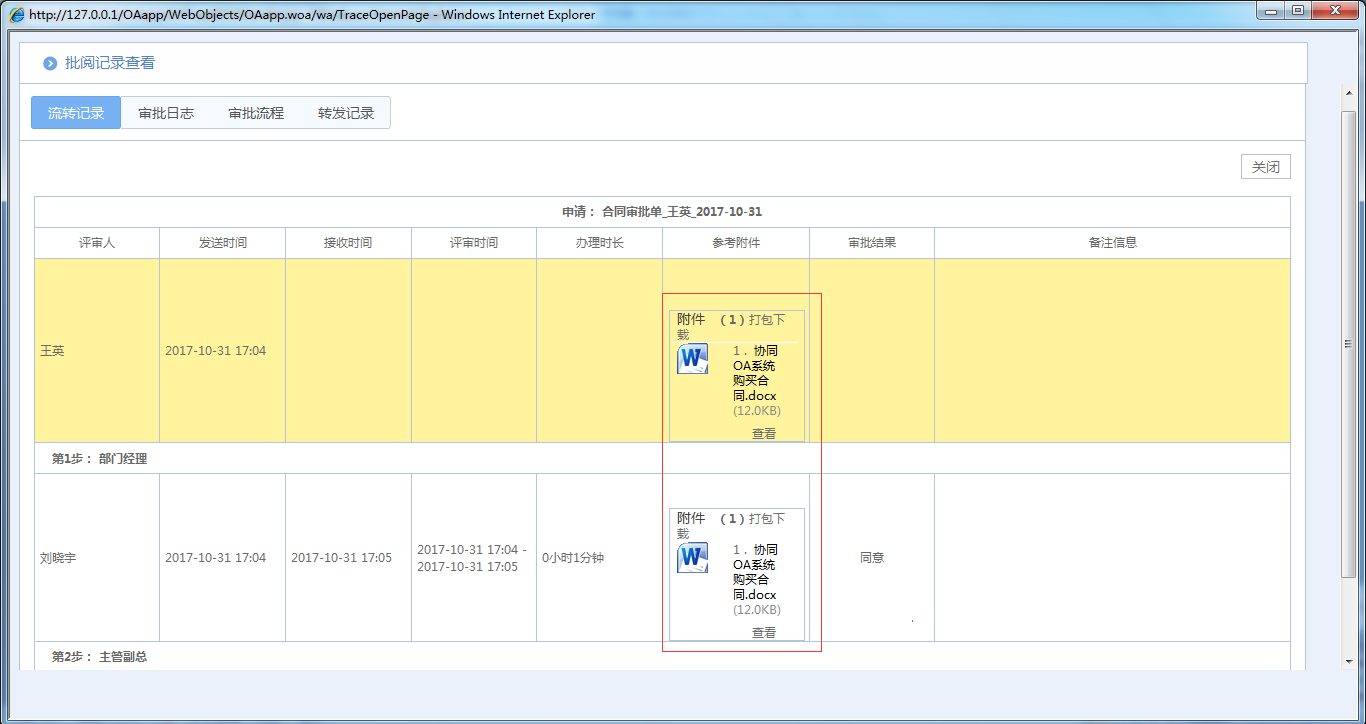Open 协同OA系统购买合同.docx filename in 刘晓宇's row

[x=754, y=572]
